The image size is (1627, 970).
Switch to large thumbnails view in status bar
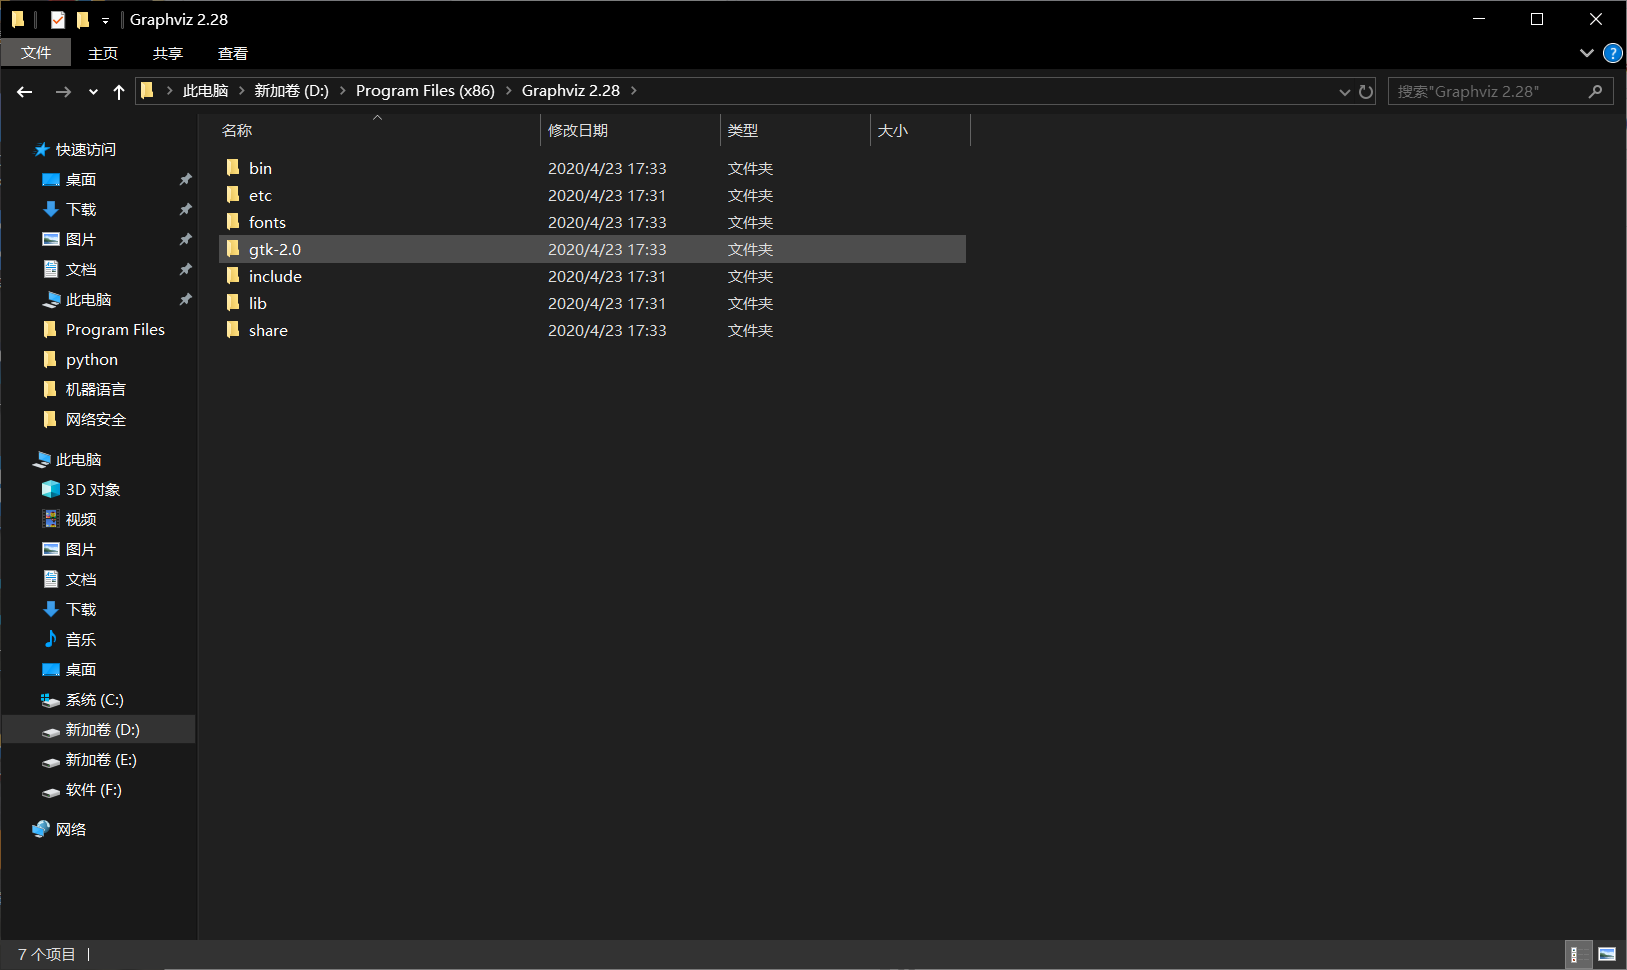coord(1607,955)
